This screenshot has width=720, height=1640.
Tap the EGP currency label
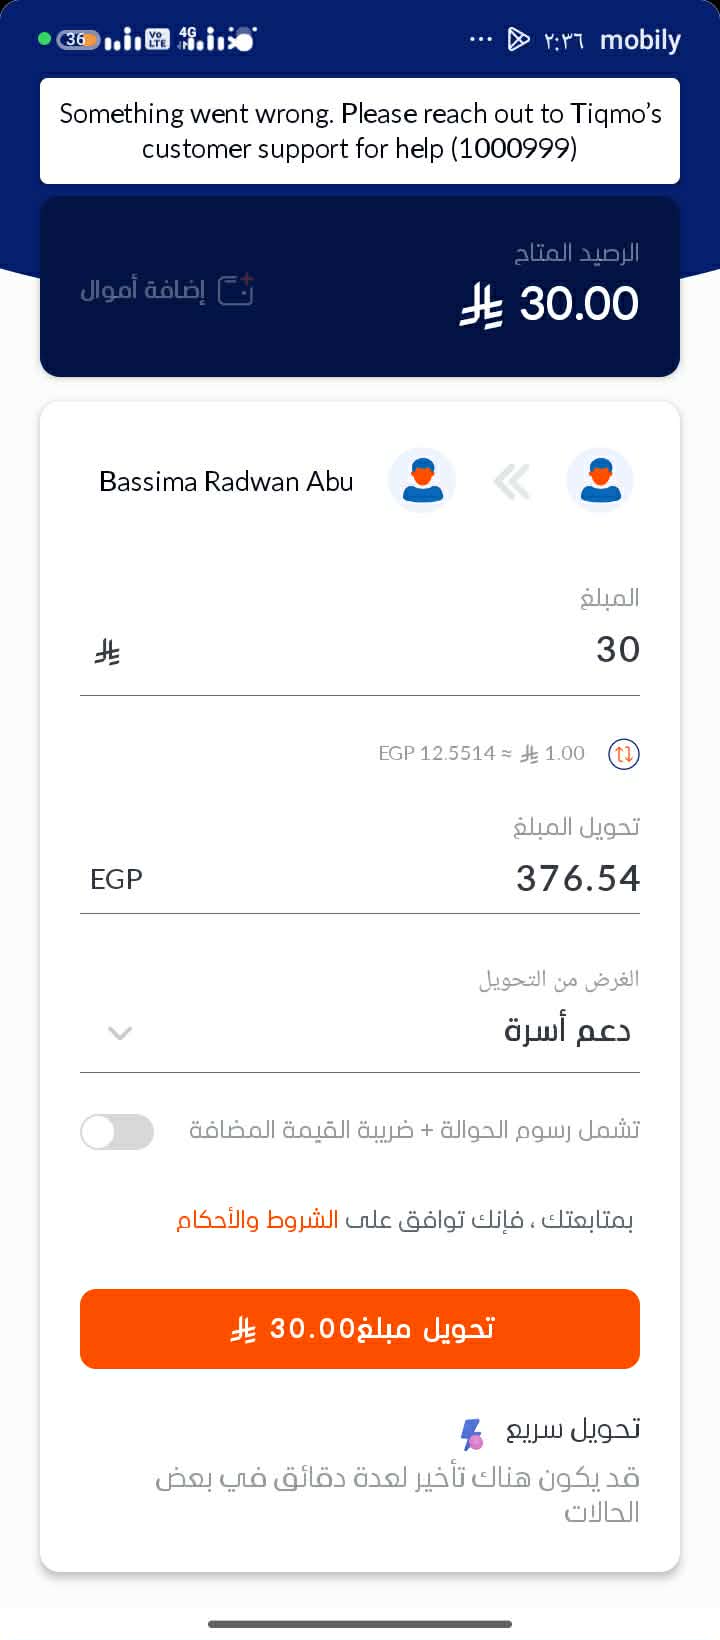[x=116, y=879]
